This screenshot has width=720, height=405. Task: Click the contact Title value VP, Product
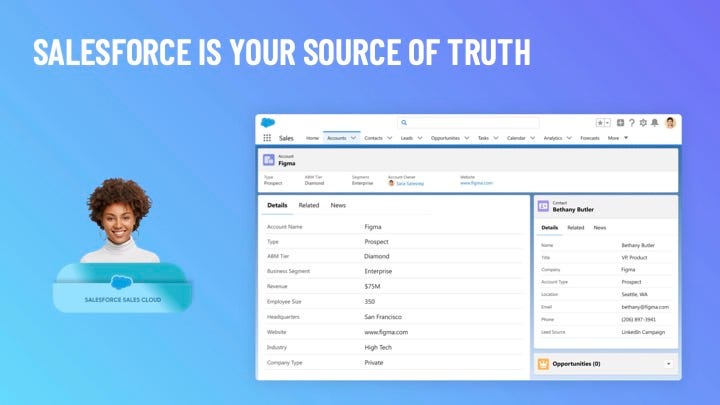[x=634, y=258]
